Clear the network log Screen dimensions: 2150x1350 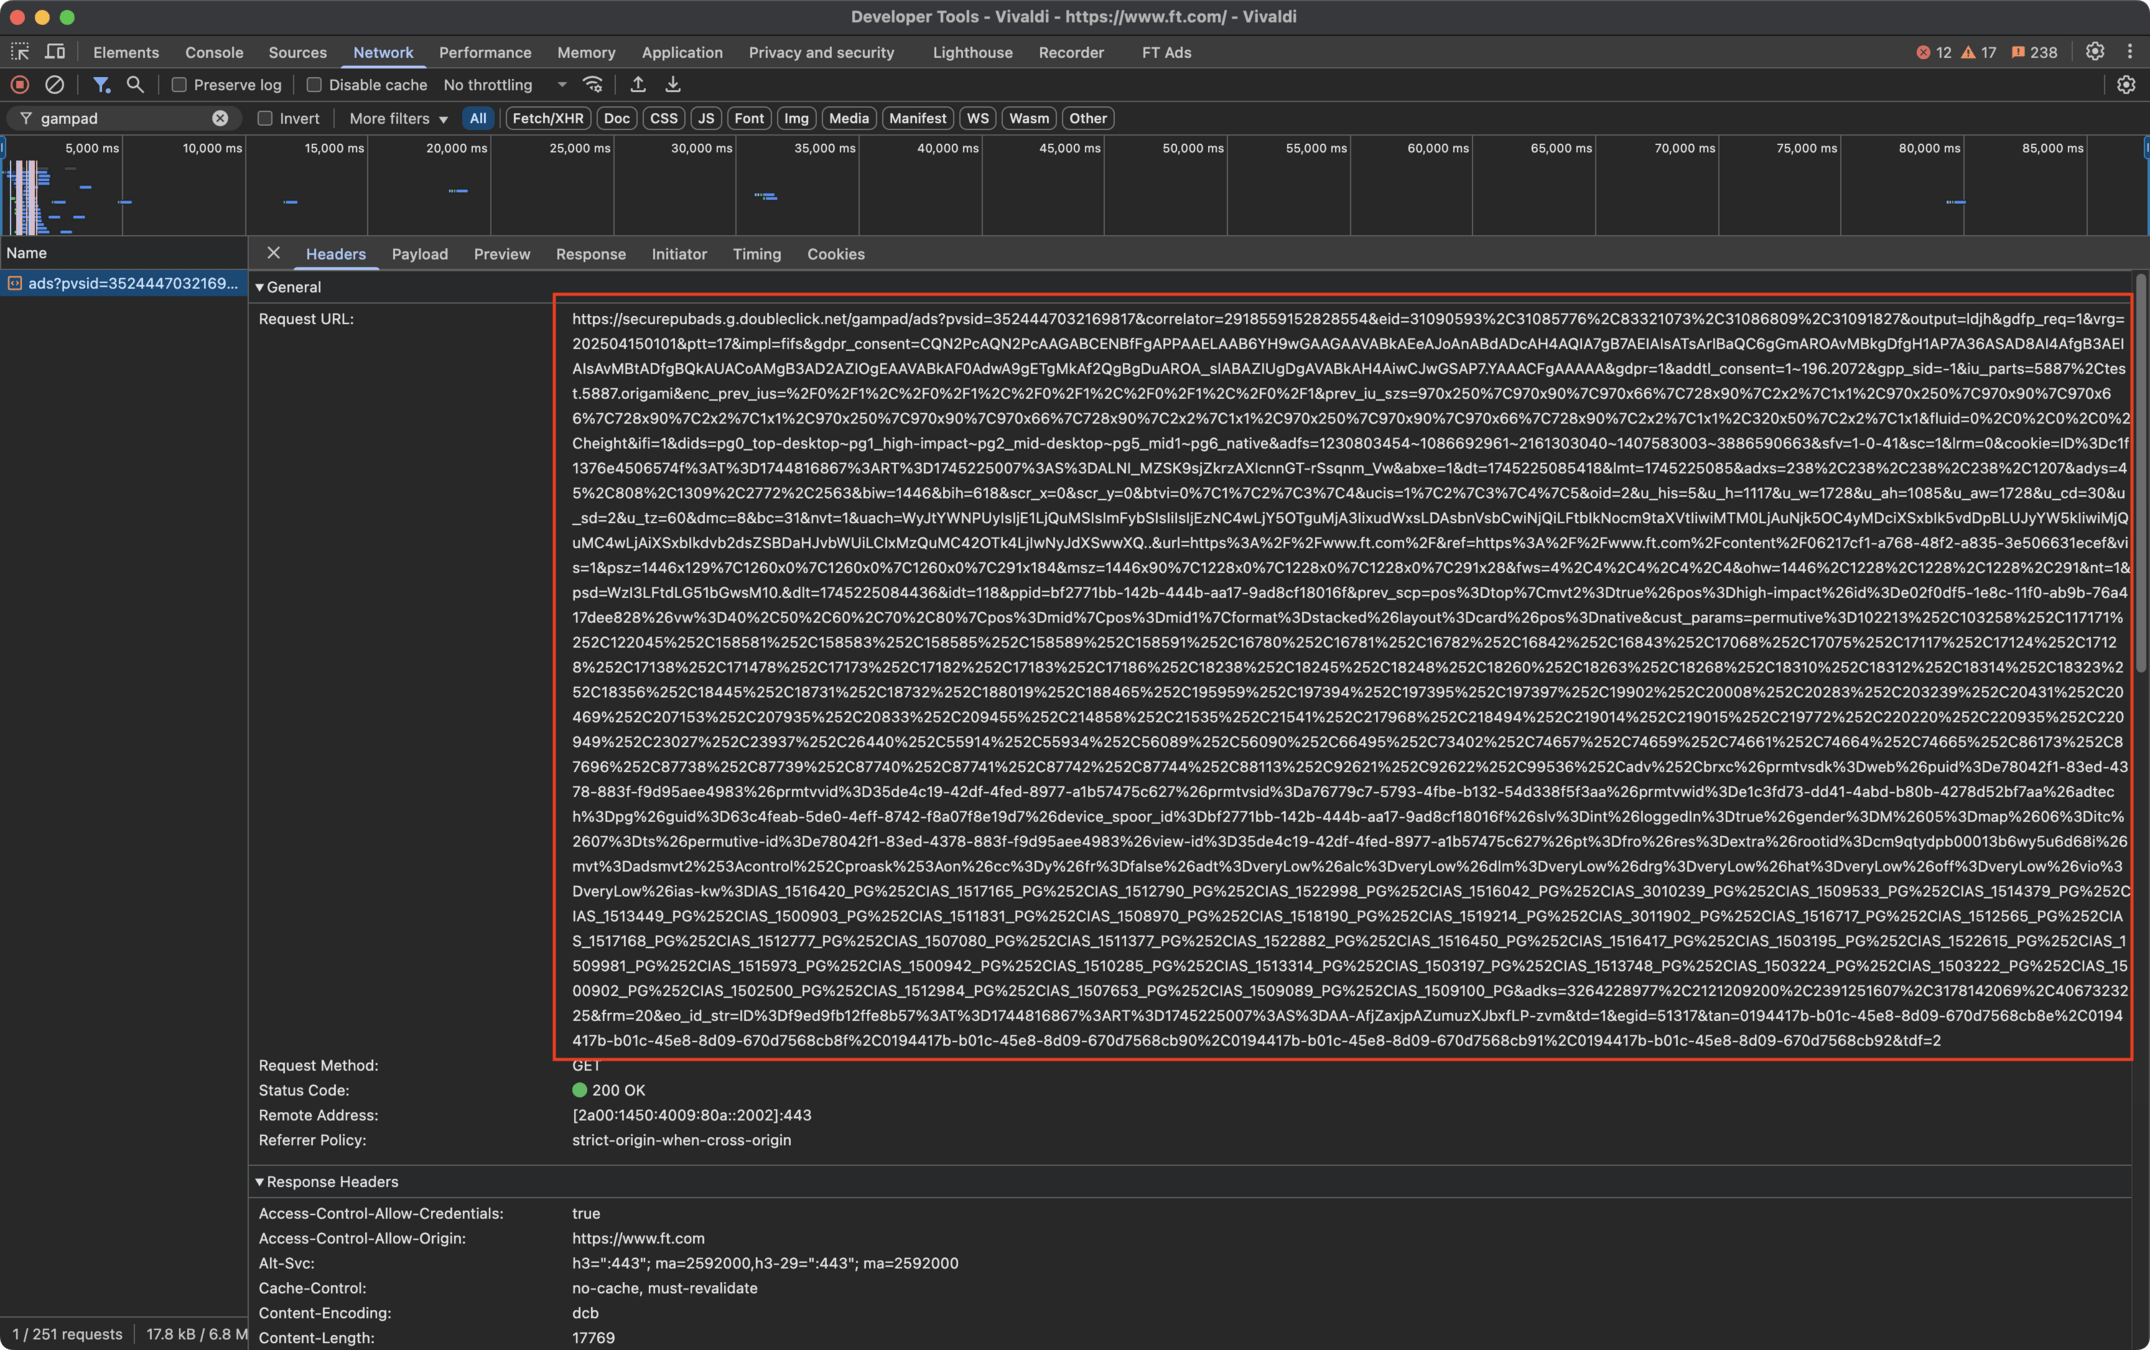point(55,85)
